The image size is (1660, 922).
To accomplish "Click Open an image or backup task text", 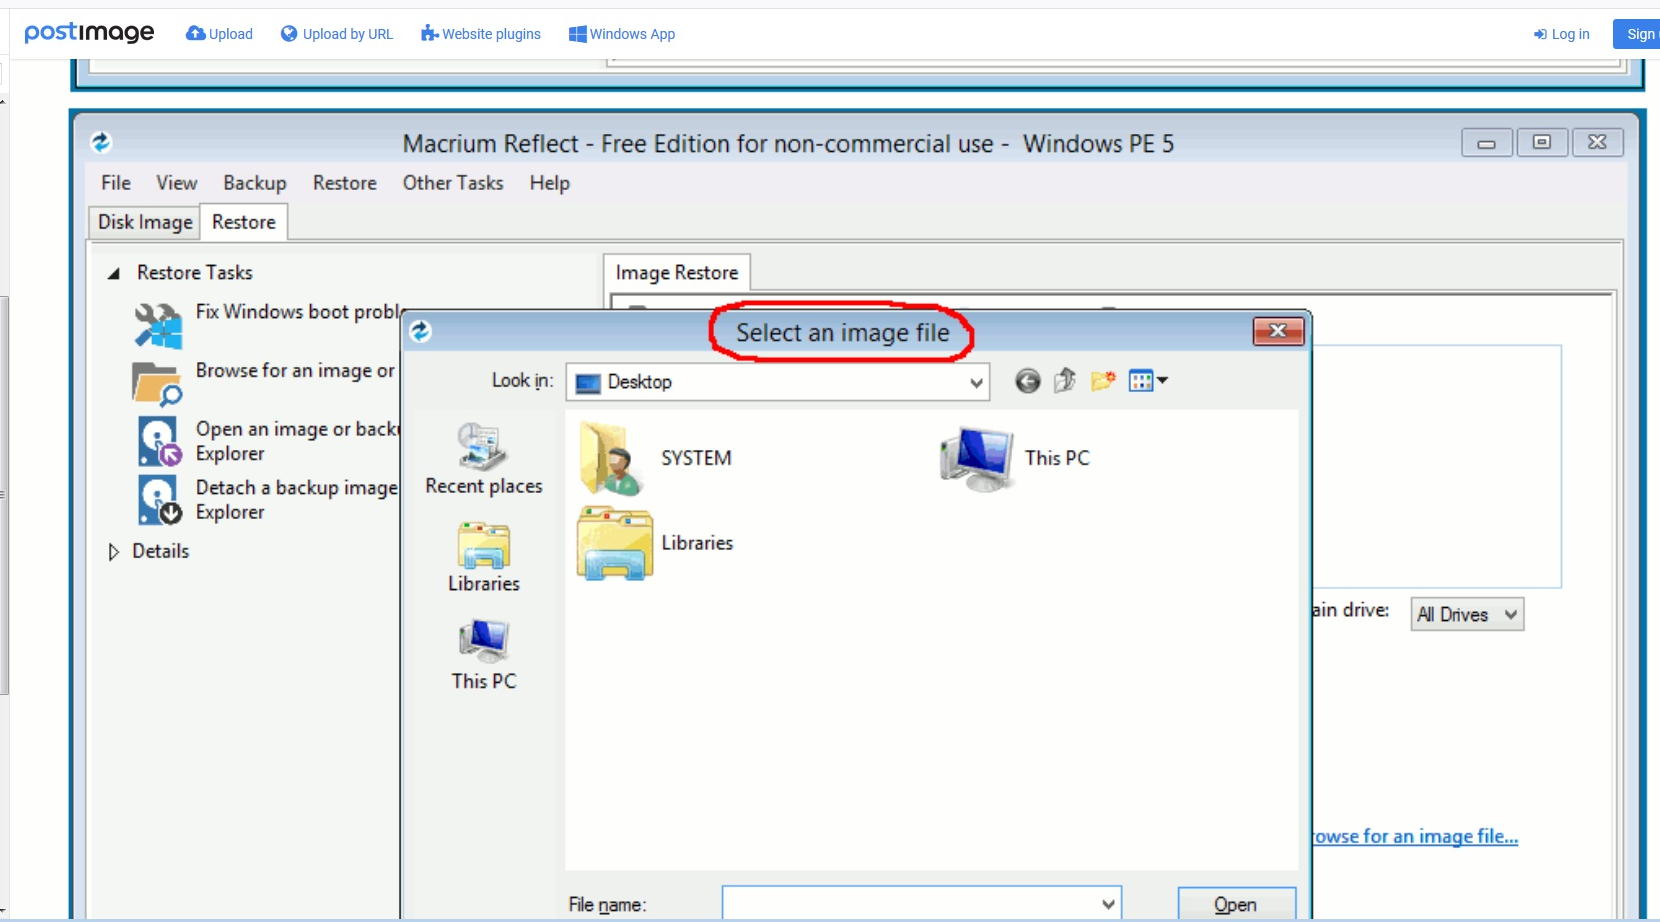I will tap(297, 441).
